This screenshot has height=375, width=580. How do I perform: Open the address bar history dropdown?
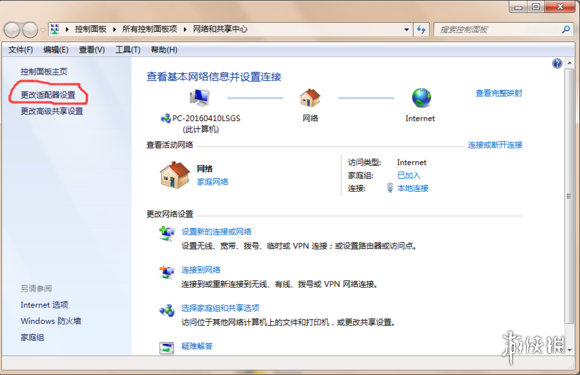click(407, 30)
